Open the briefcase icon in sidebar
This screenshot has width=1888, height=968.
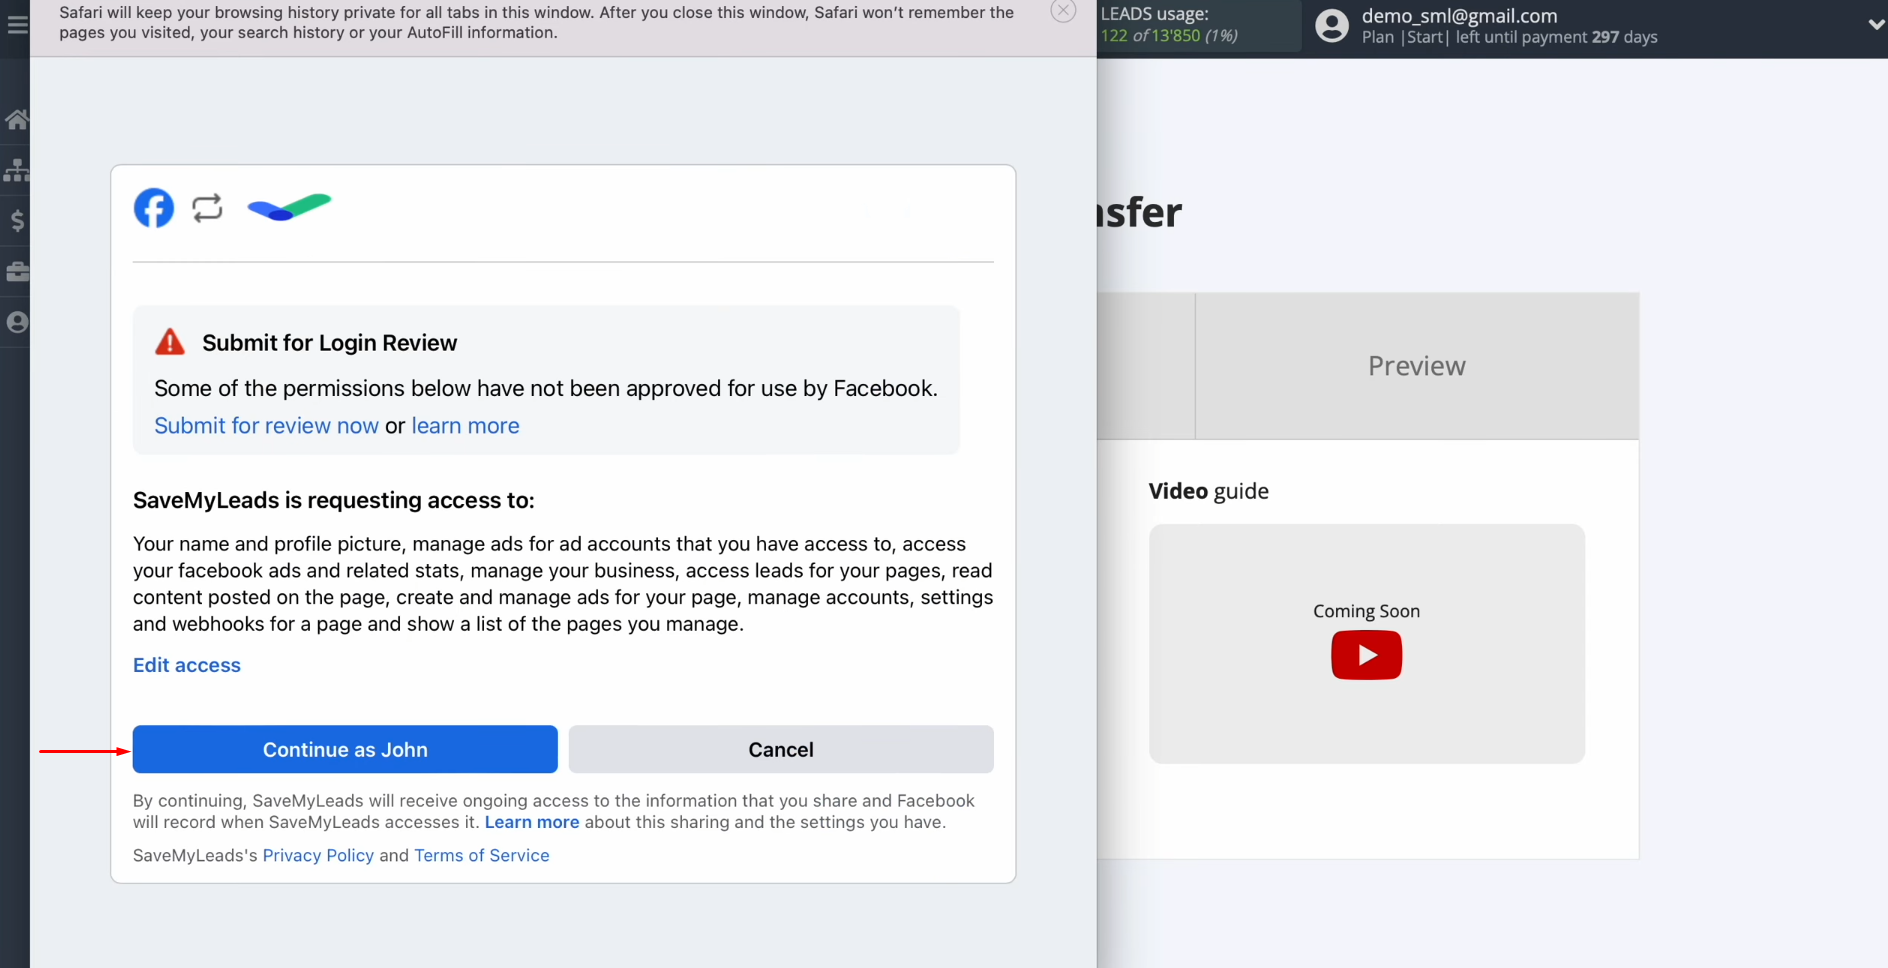pos(17,271)
